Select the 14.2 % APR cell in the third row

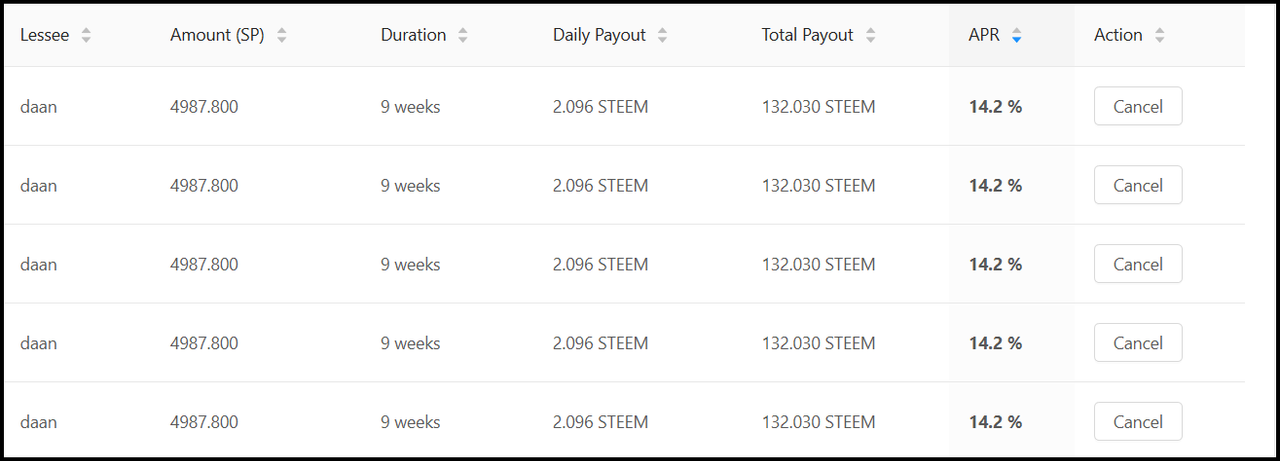click(996, 264)
